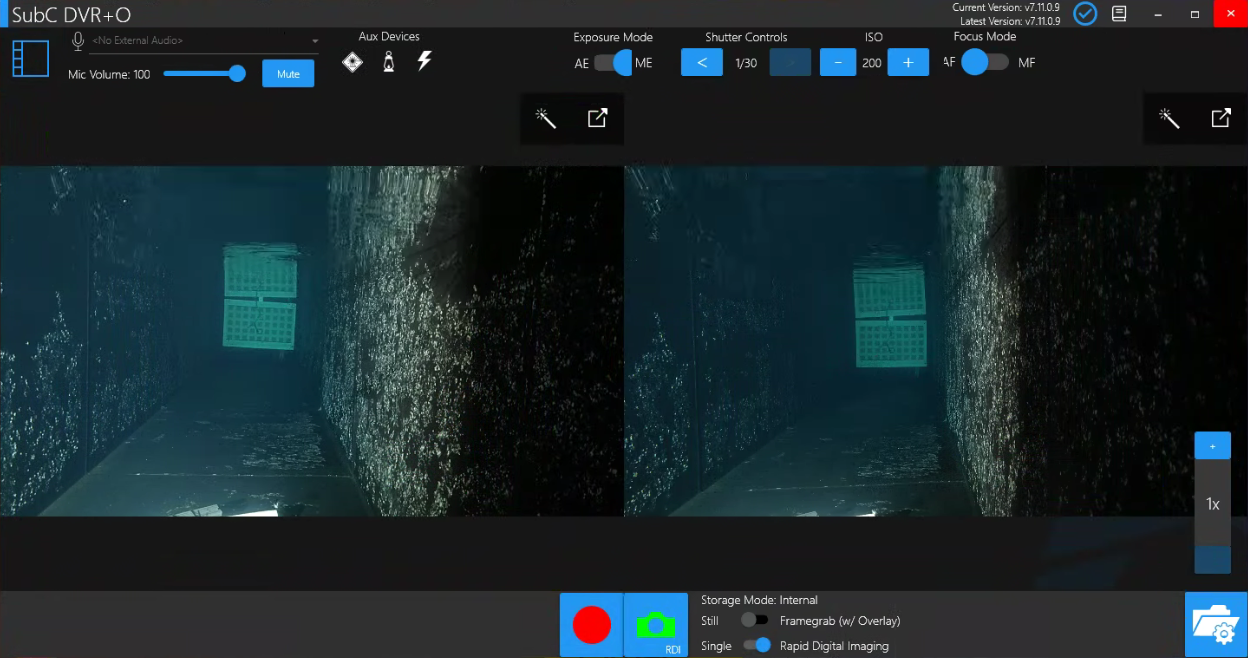
Task: Pop out the left camera feed
Action: [x=597, y=118]
